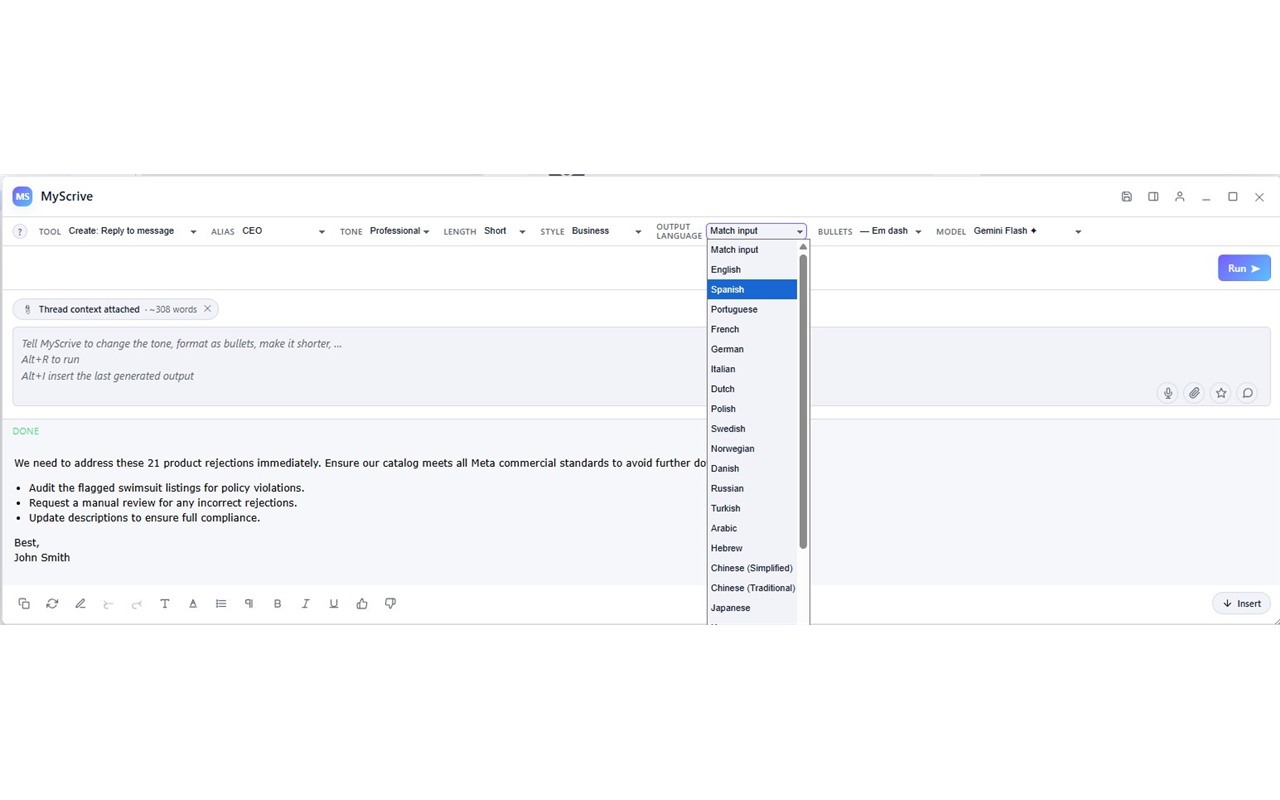Click the signature text John Smith
Screen dimensions: 1280x800
tap(42, 558)
